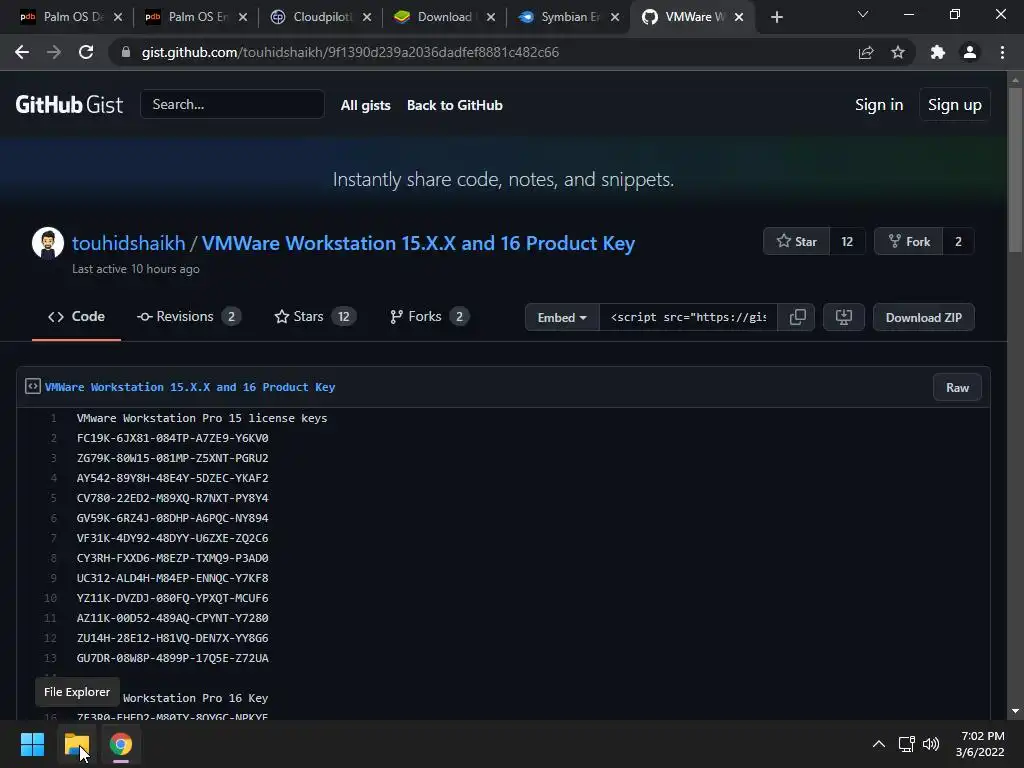Screen dimensions: 1024x768
Task: View the star count 12
Action: (847, 242)
